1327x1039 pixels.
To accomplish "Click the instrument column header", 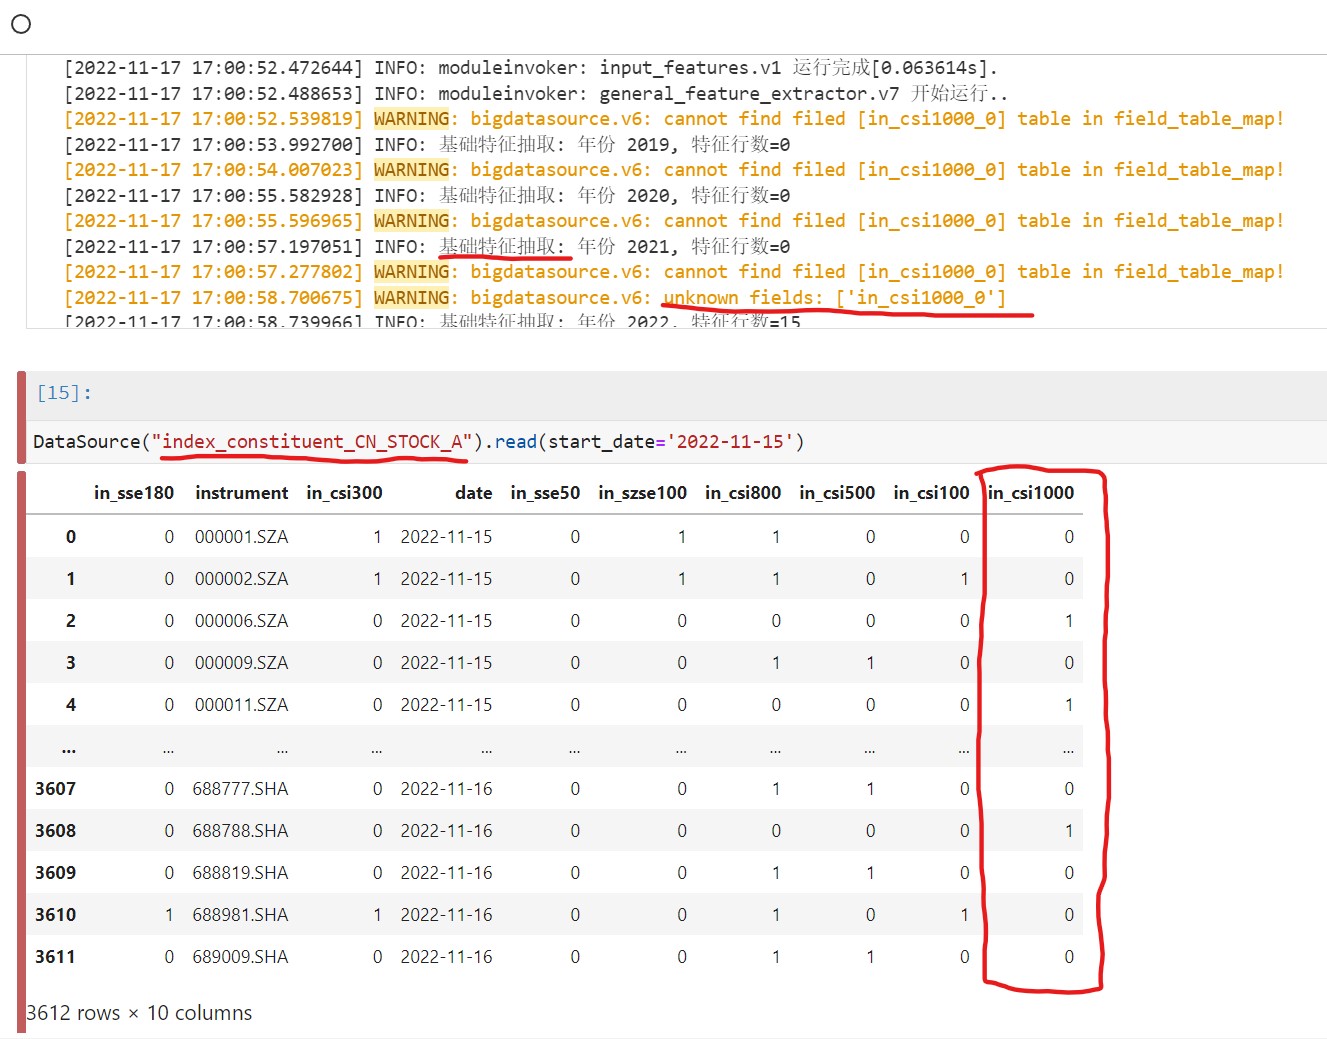I will point(241,492).
